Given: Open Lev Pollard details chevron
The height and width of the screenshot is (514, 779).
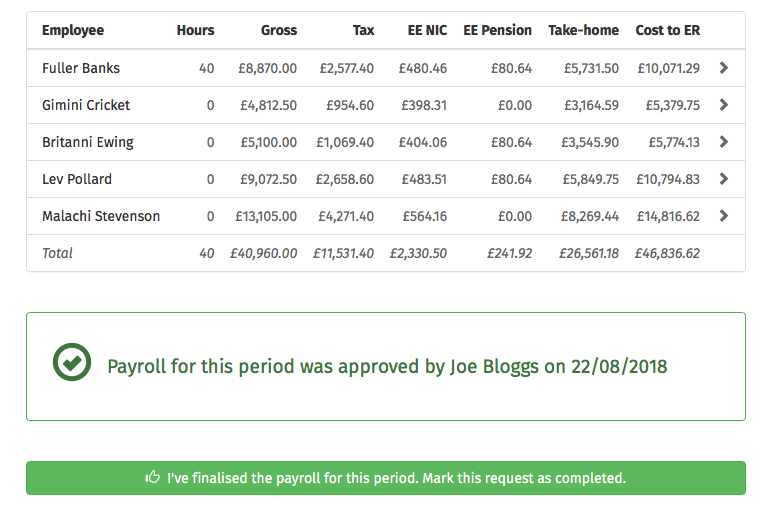Looking at the screenshot, I should [724, 179].
